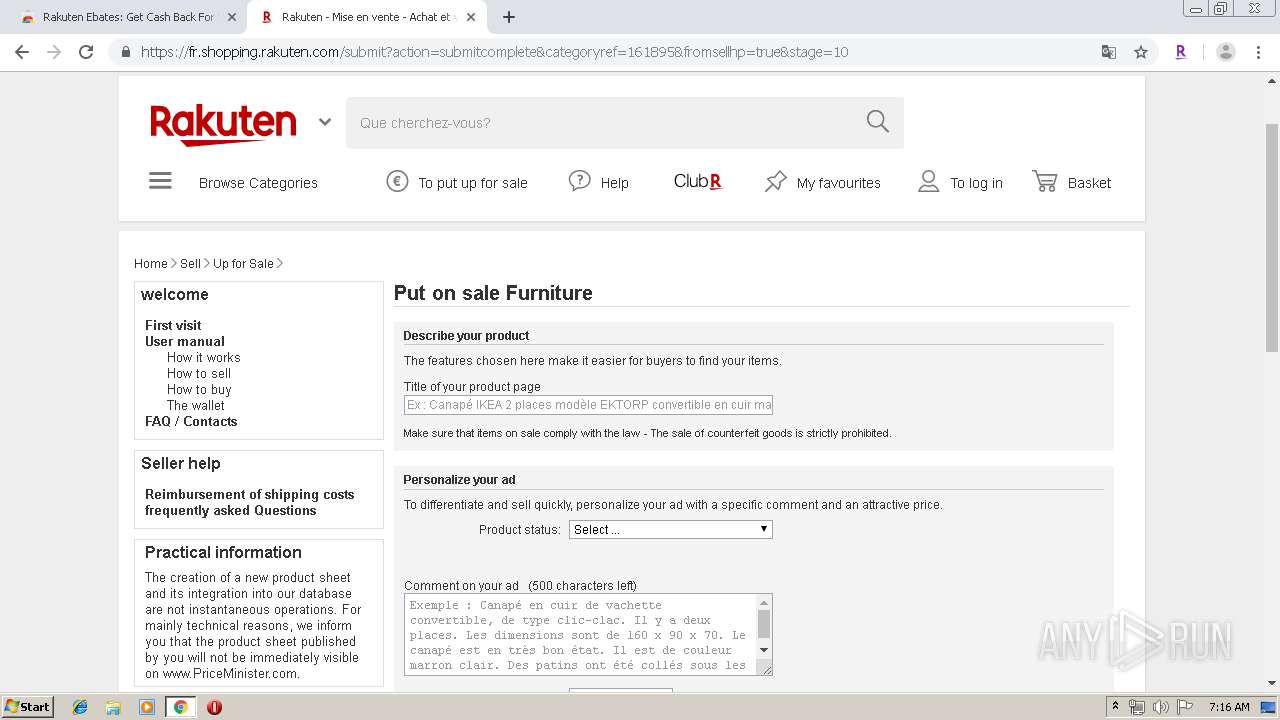Open Chrome profile avatar
This screenshot has width=1280, height=720.
[x=1226, y=52]
